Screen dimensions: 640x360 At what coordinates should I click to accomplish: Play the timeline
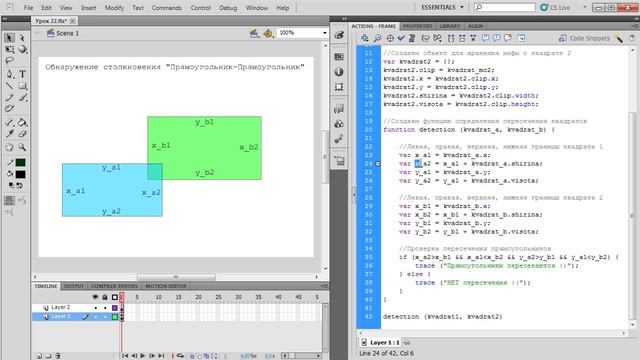(143, 356)
